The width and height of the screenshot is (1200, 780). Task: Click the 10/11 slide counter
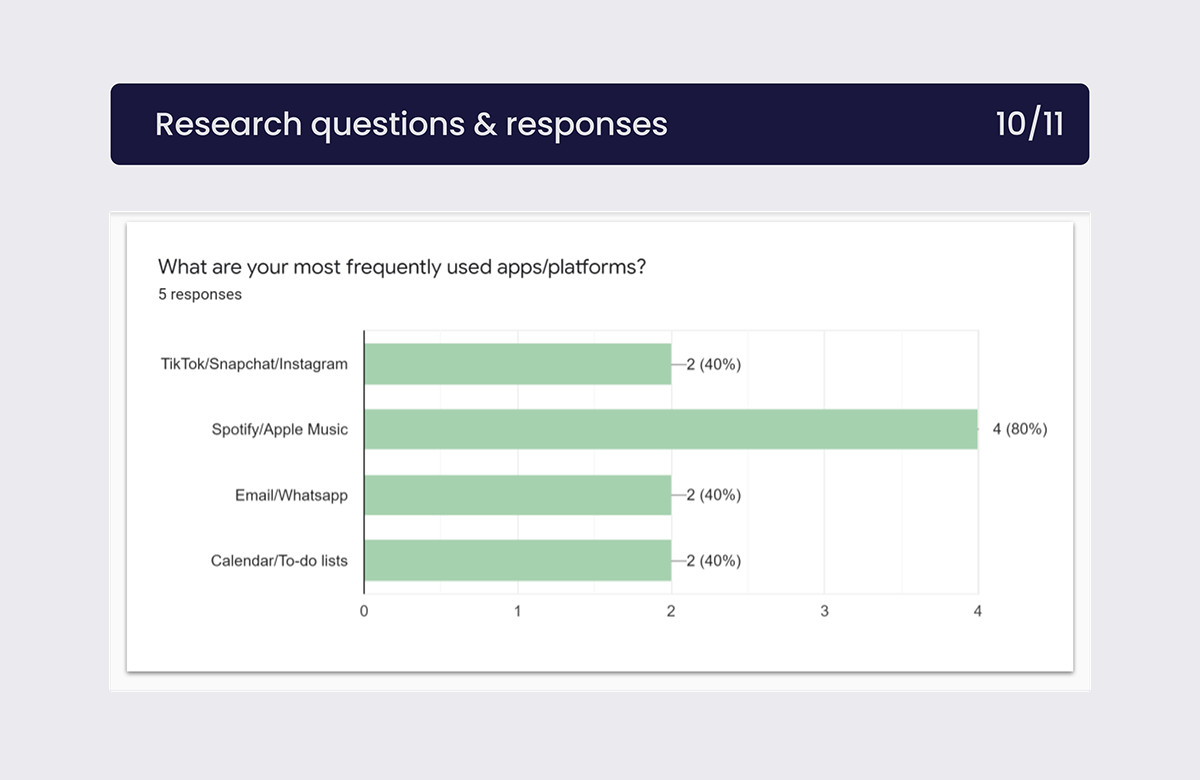click(x=1029, y=124)
